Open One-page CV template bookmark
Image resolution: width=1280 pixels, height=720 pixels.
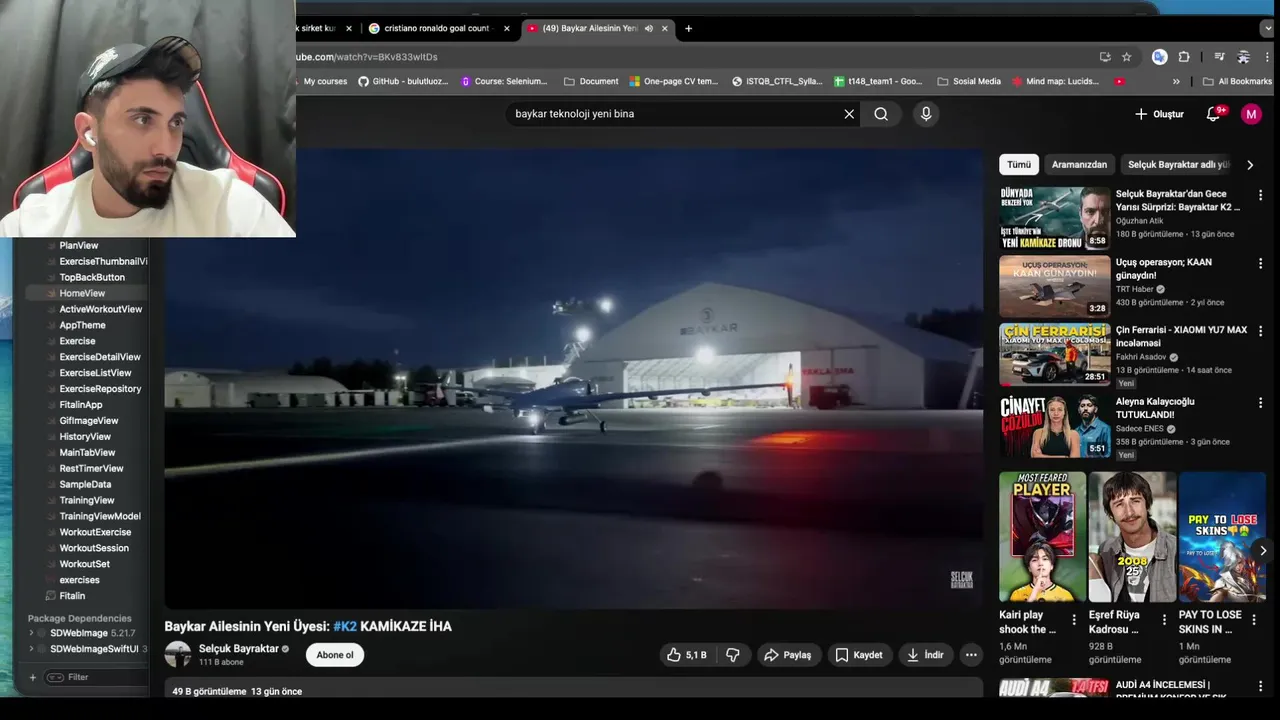[x=673, y=81]
